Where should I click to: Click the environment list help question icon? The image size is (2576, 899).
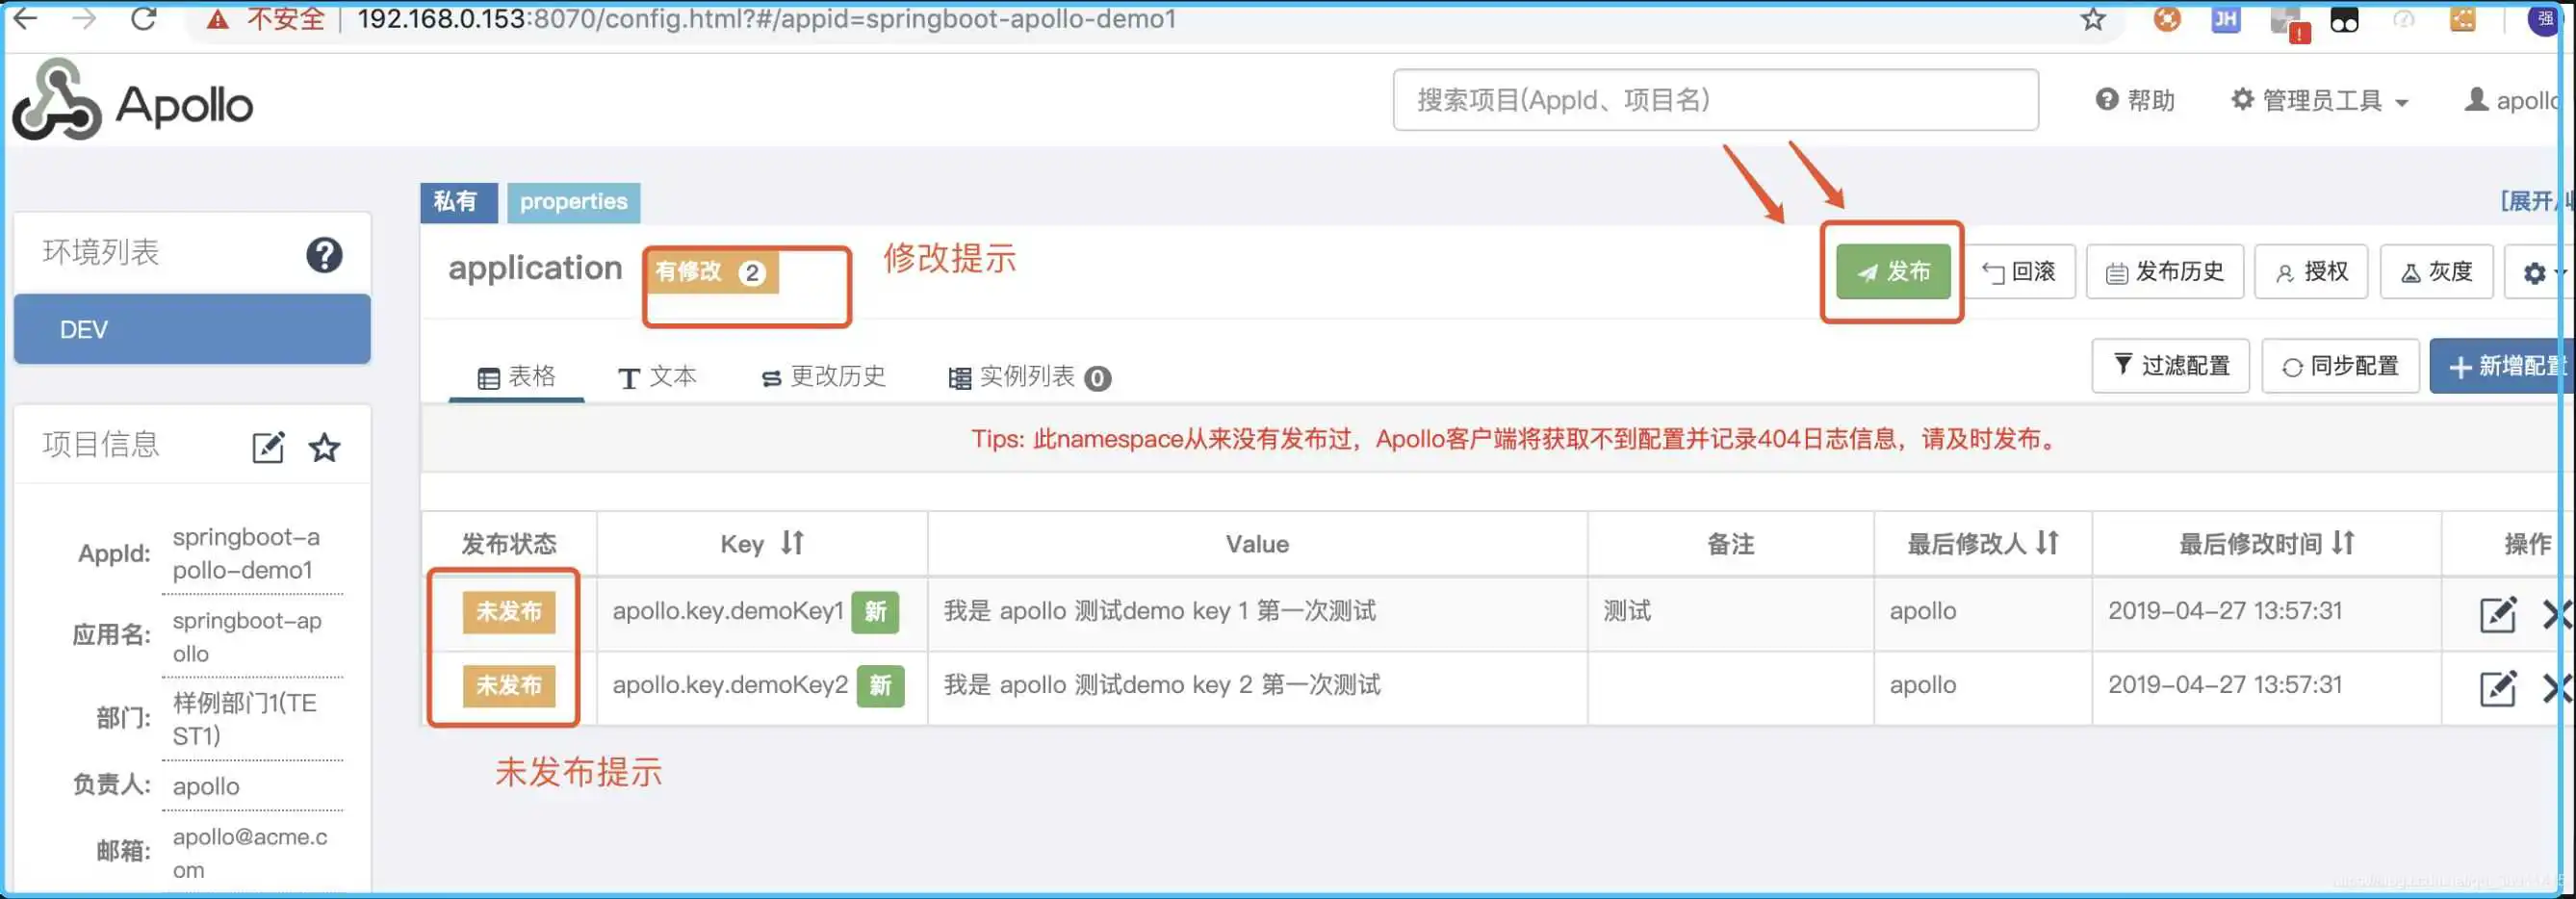(324, 255)
